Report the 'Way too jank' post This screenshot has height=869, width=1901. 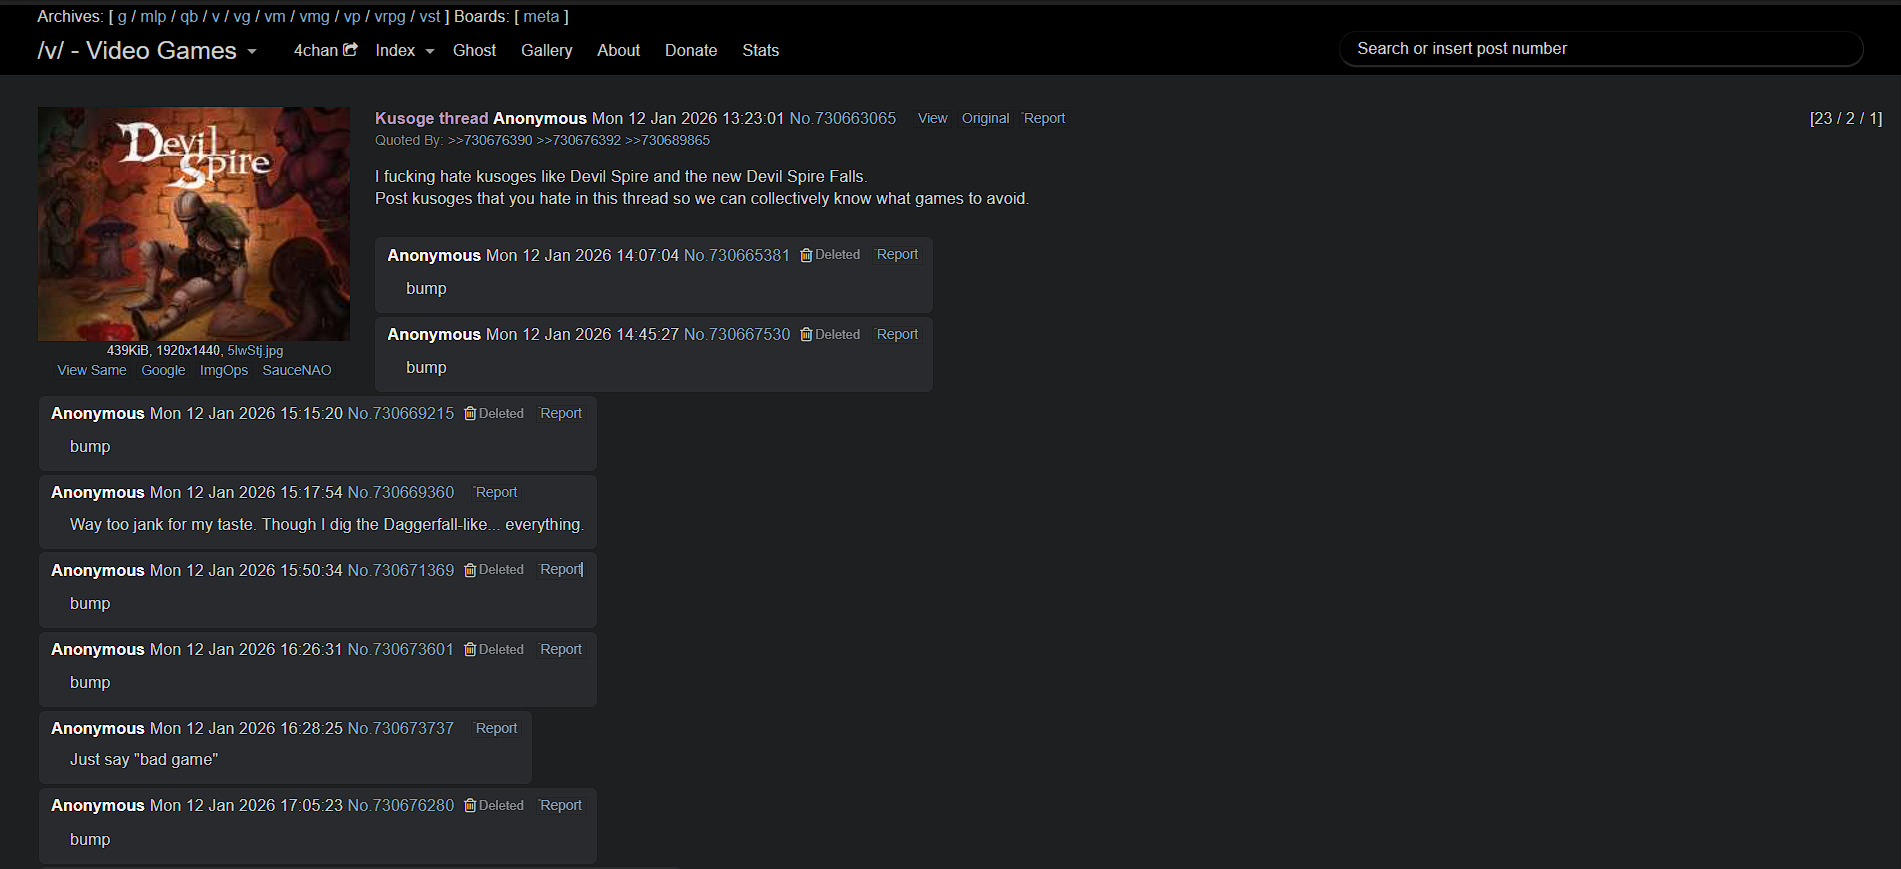(x=496, y=493)
